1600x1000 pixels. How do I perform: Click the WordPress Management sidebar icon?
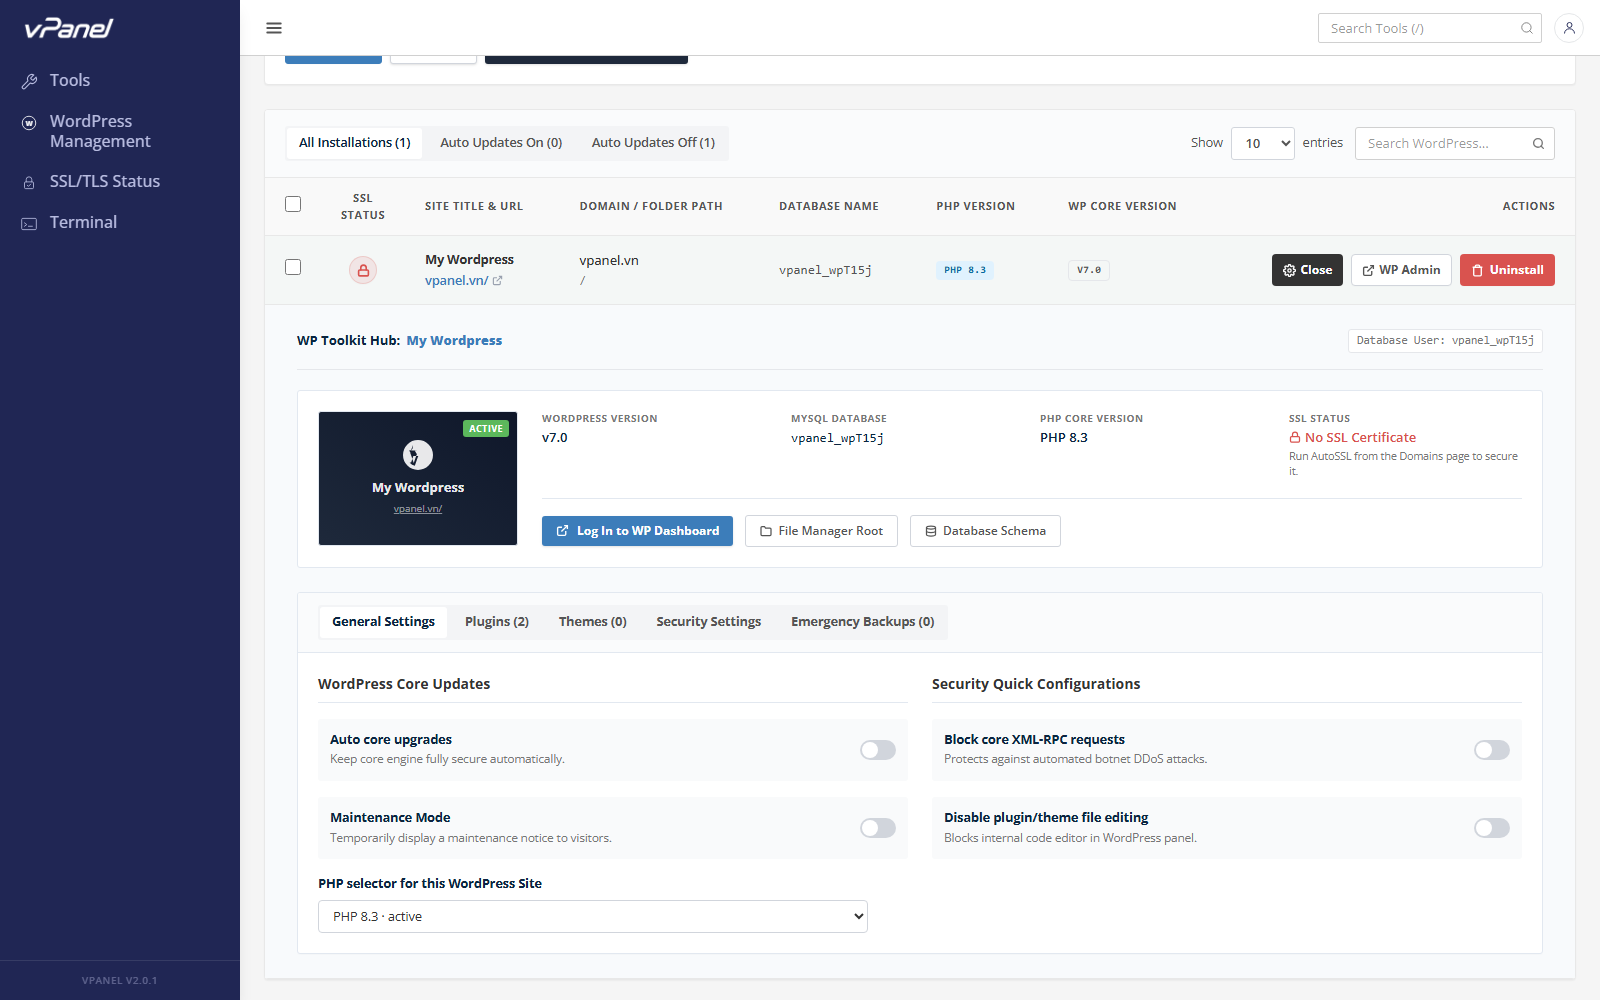(x=29, y=122)
